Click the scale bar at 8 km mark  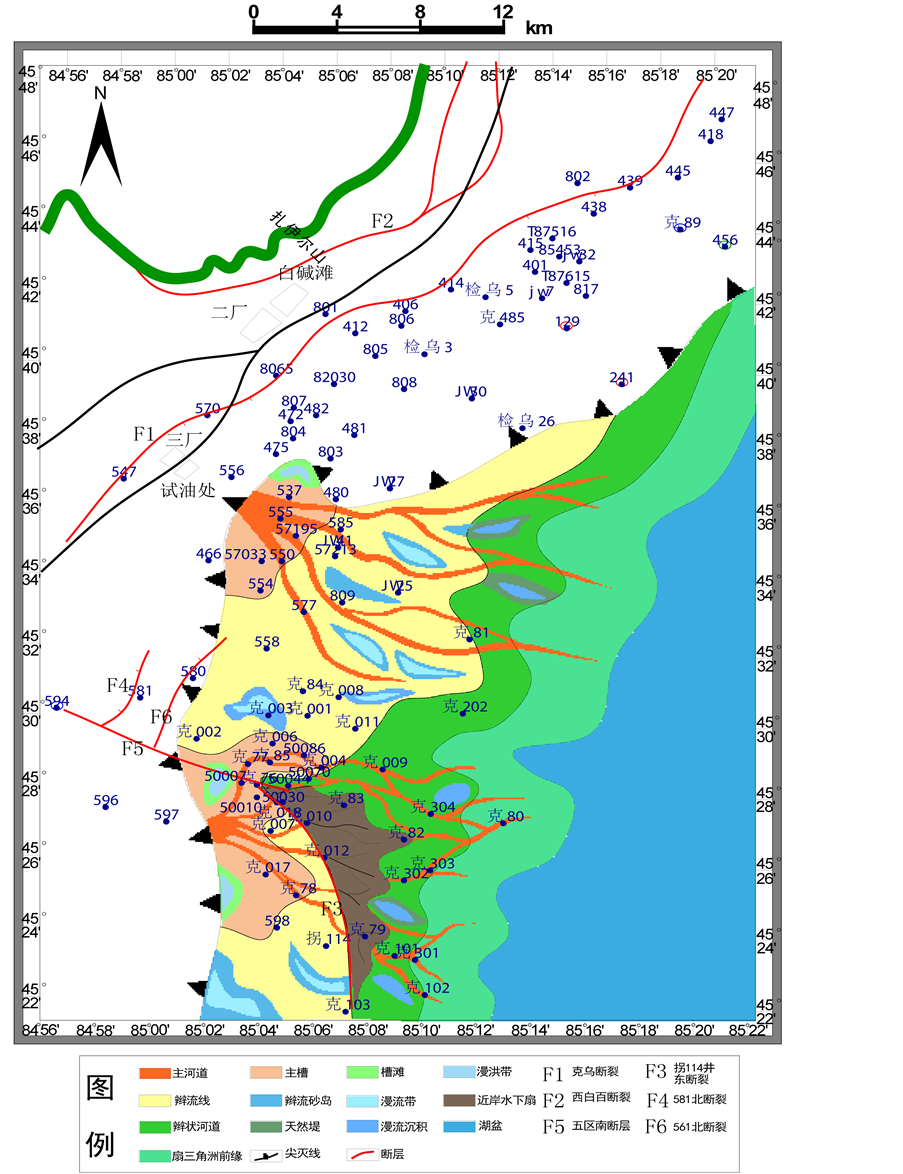click(420, 25)
